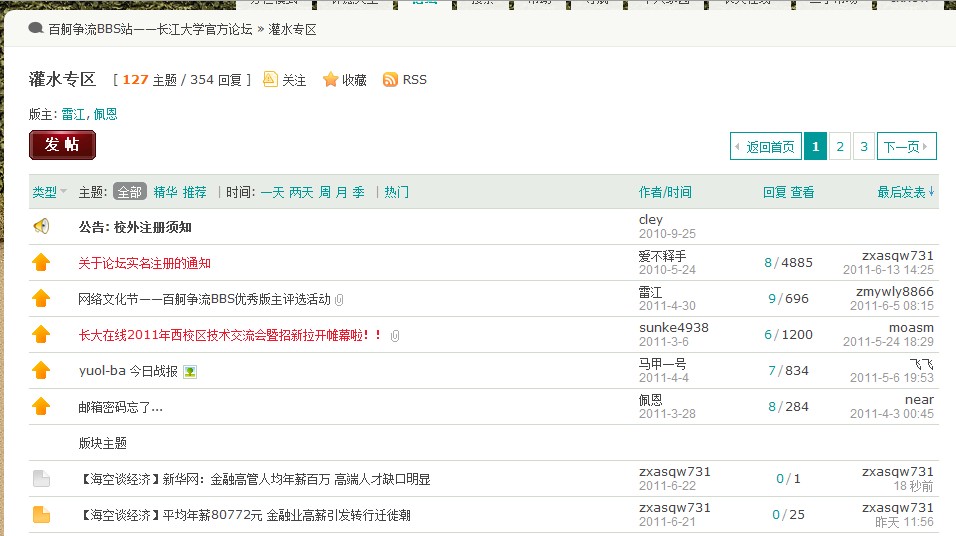Open the 类型 type dropdown
Screen dimensions: 956x536
click(x=49, y=192)
